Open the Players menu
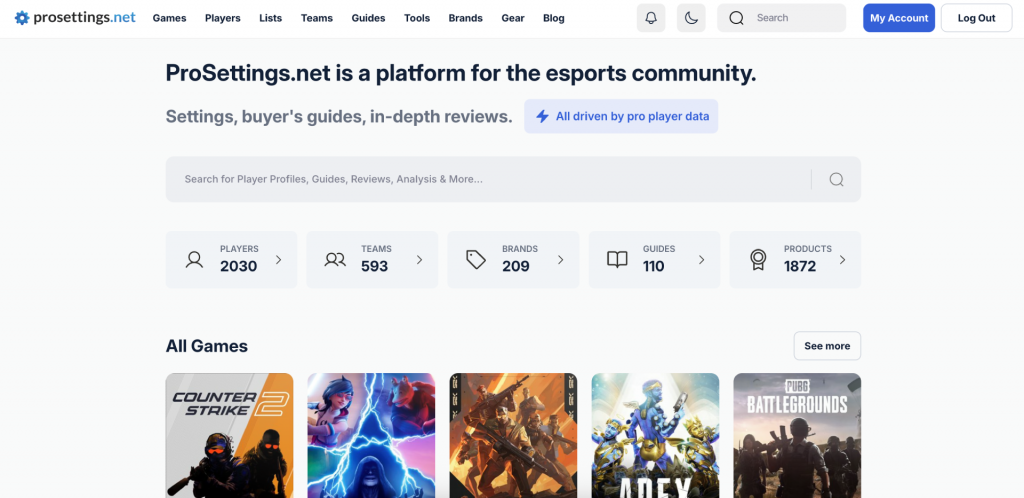Screen dimensions: 1024x498 223,18
